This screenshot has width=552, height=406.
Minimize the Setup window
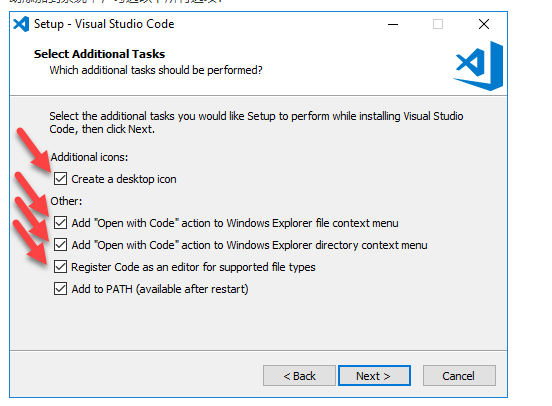pyautogui.click(x=393, y=24)
